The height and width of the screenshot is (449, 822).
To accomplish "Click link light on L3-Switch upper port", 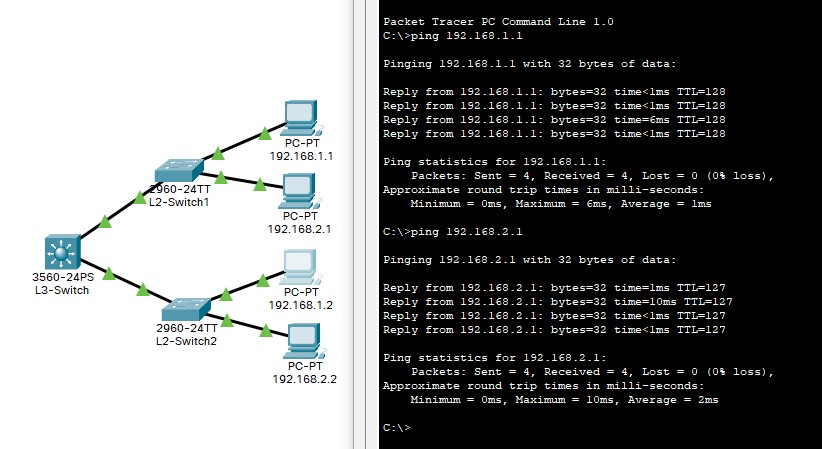I will pyautogui.click(x=105, y=221).
